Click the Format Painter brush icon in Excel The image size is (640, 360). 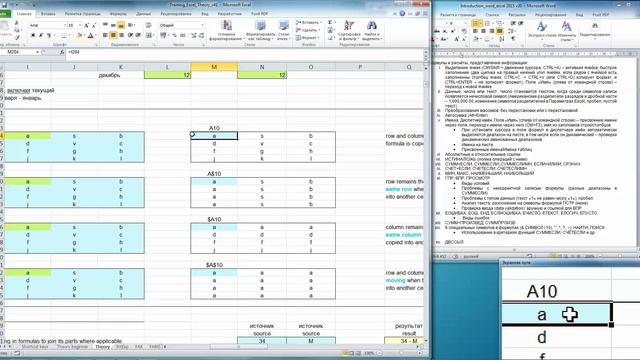pyautogui.click(x=17, y=38)
